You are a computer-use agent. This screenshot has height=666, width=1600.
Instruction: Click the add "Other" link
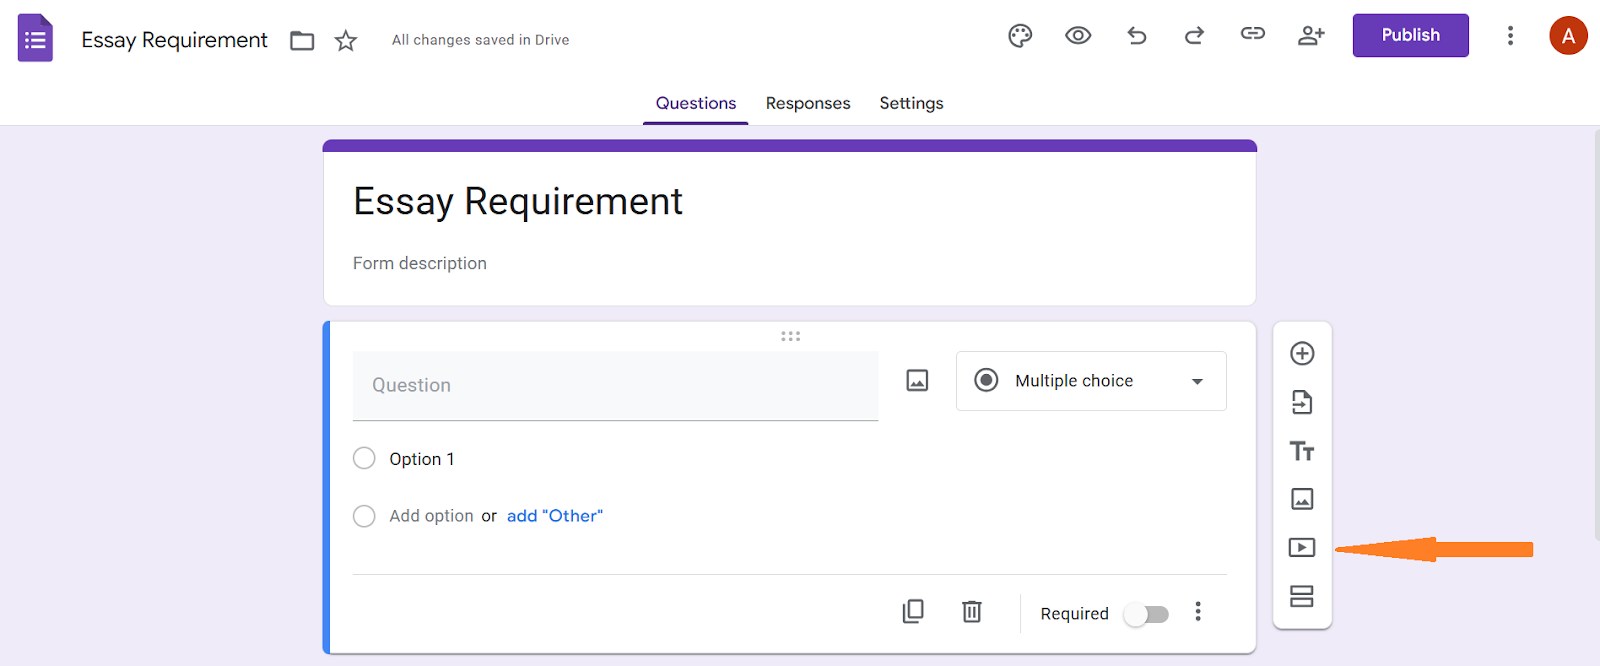[x=555, y=516]
